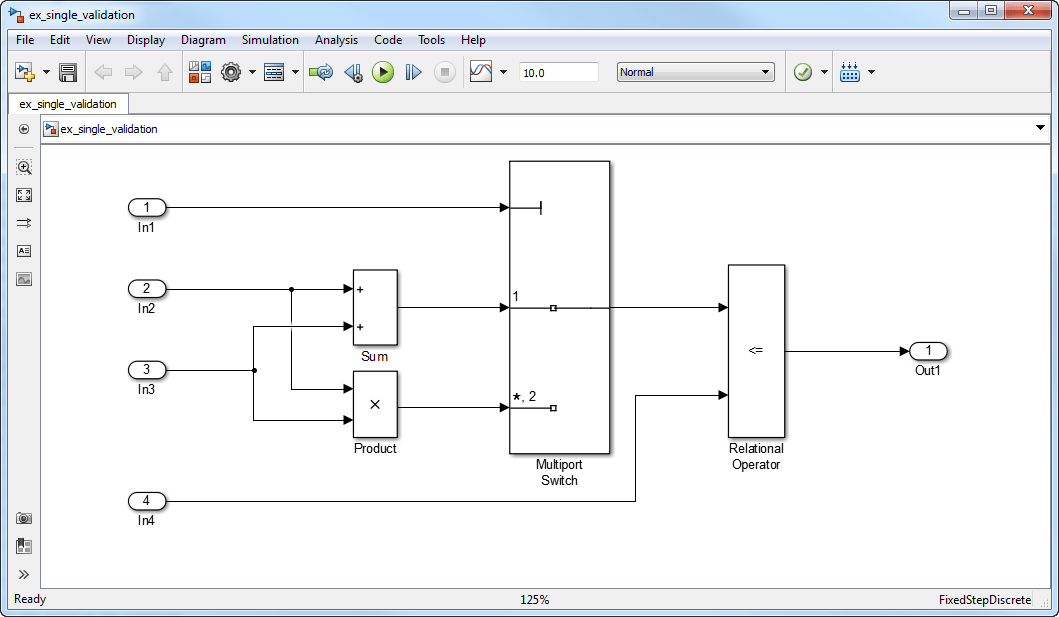
Task: Click the Up to Parent arrow
Action: tap(165, 72)
